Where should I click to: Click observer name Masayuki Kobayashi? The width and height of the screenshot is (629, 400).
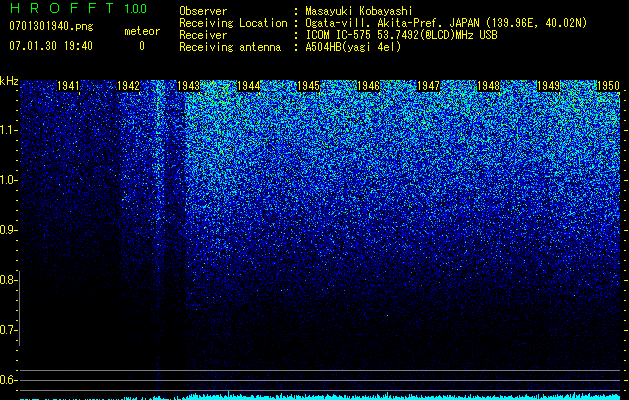point(359,11)
